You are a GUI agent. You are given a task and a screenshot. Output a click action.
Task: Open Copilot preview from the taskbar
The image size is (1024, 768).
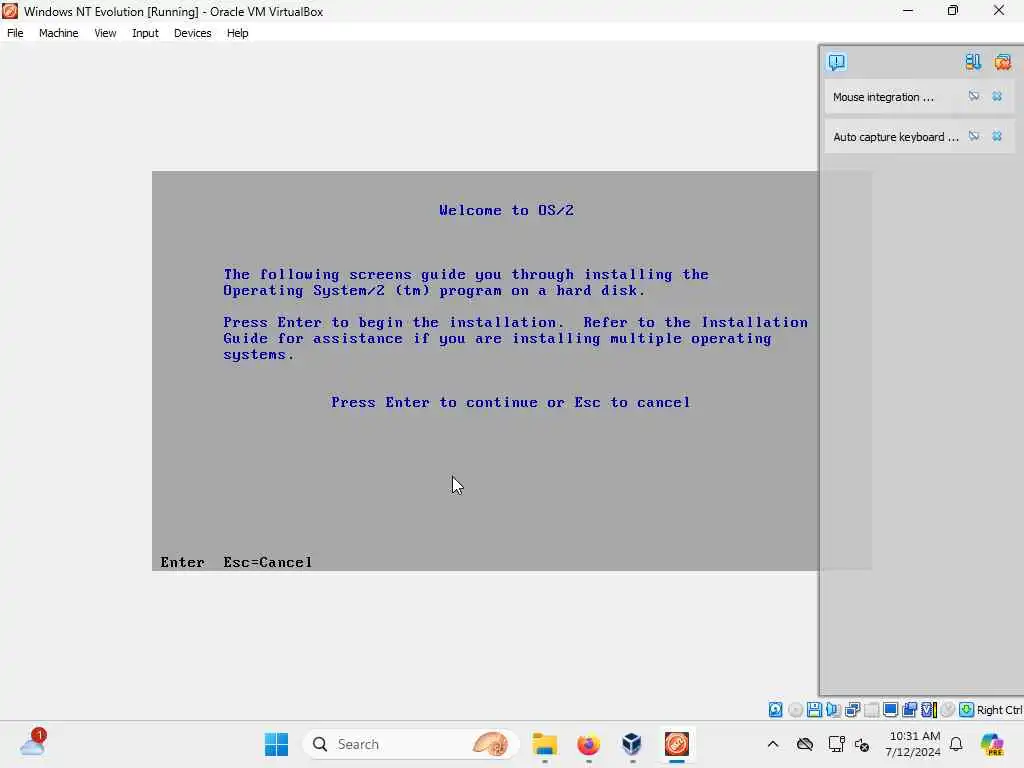click(x=993, y=744)
